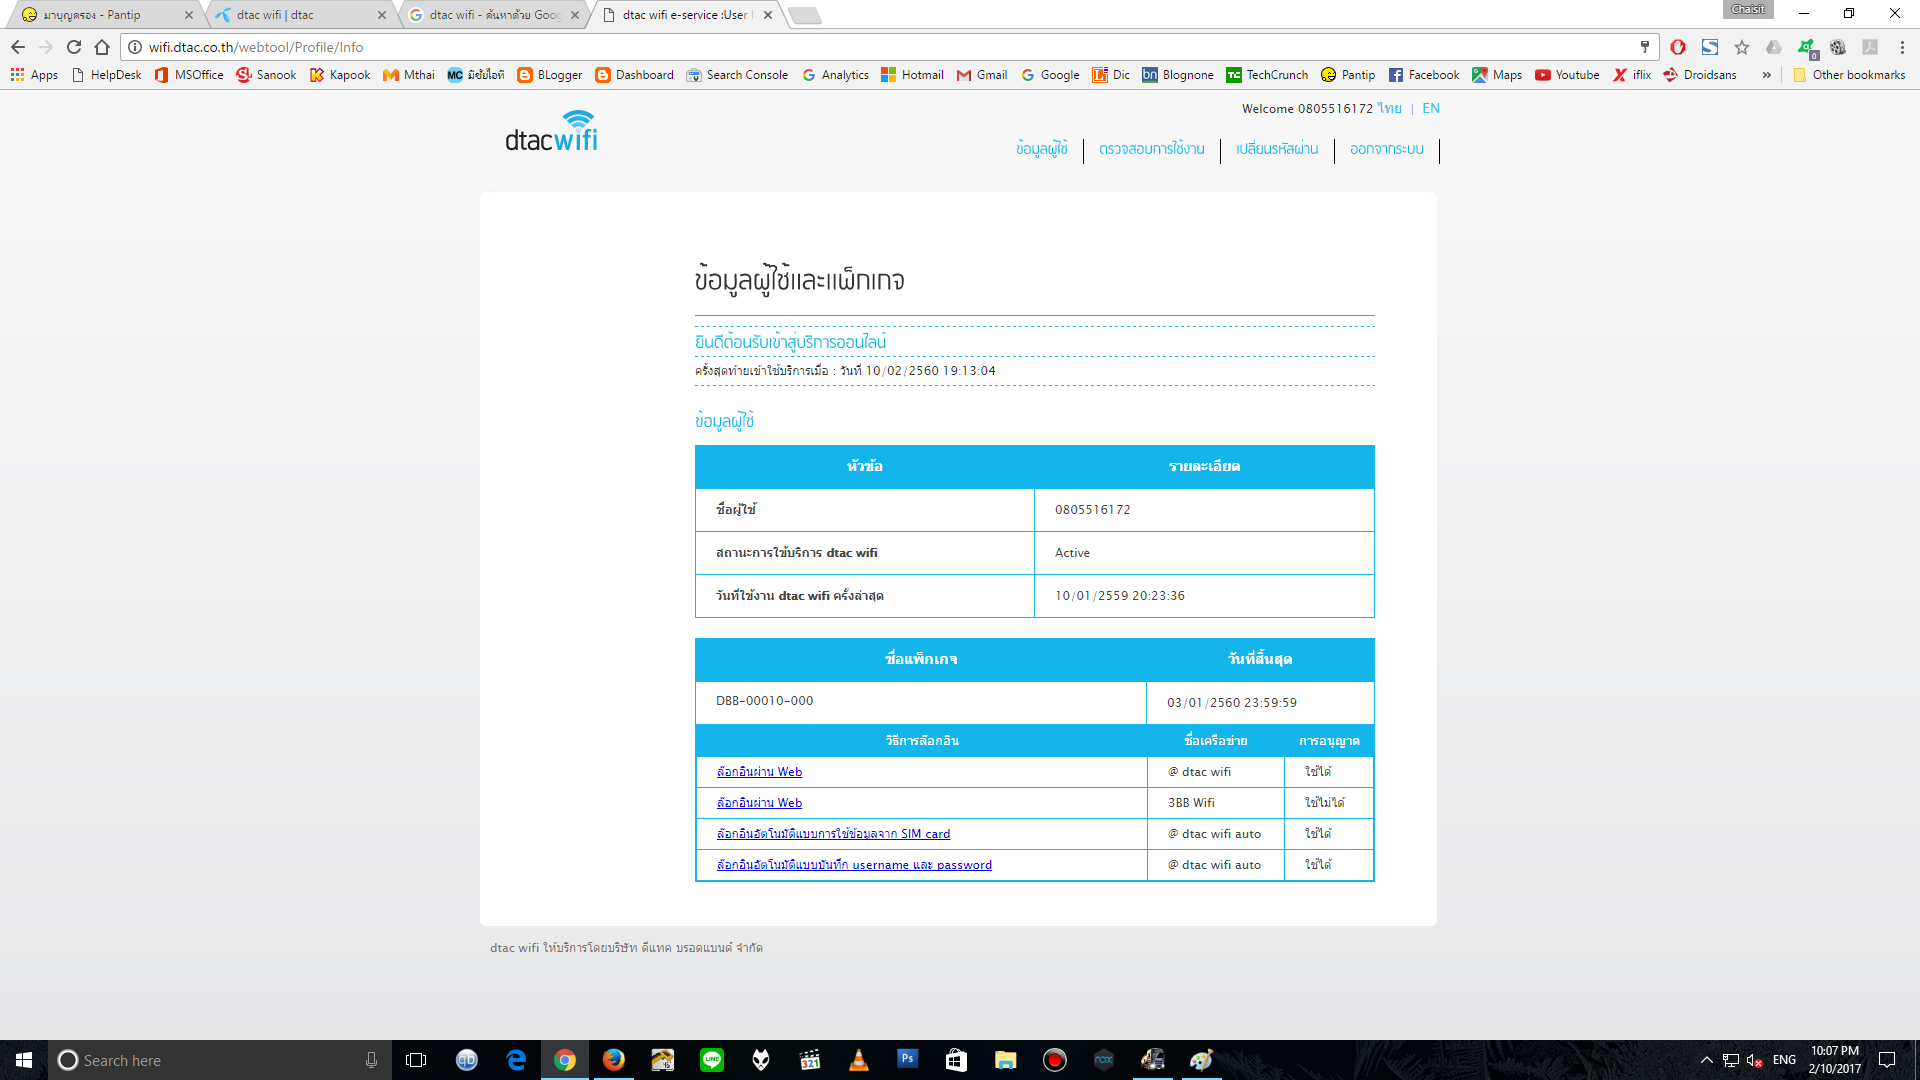Image resolution: width=1920 pixels, height=1080 pixels.
Task: Show hidden system tray icons
Action: (x=1706, y=1060)
